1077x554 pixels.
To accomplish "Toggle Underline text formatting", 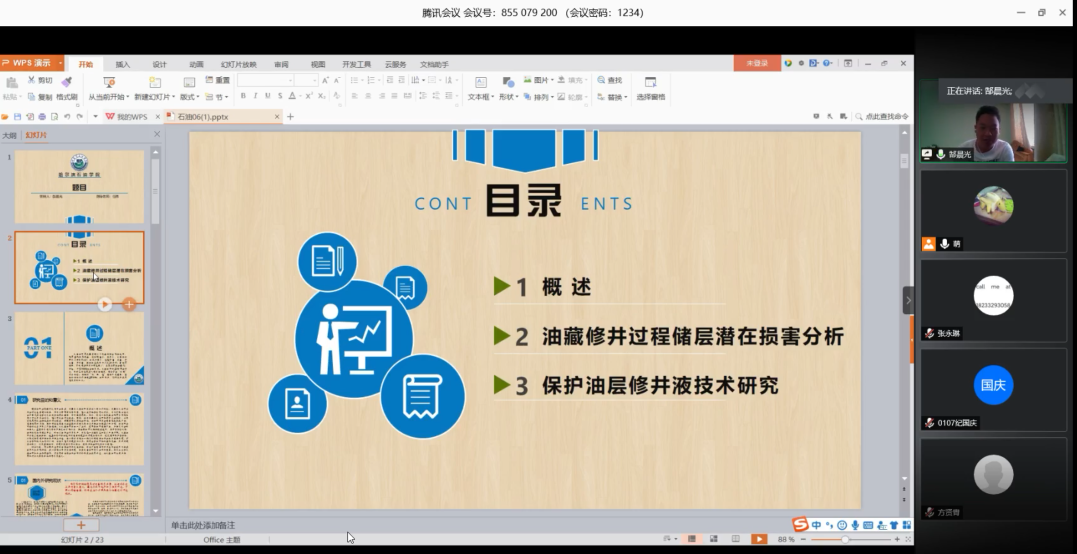I will (x=267, y=96).
